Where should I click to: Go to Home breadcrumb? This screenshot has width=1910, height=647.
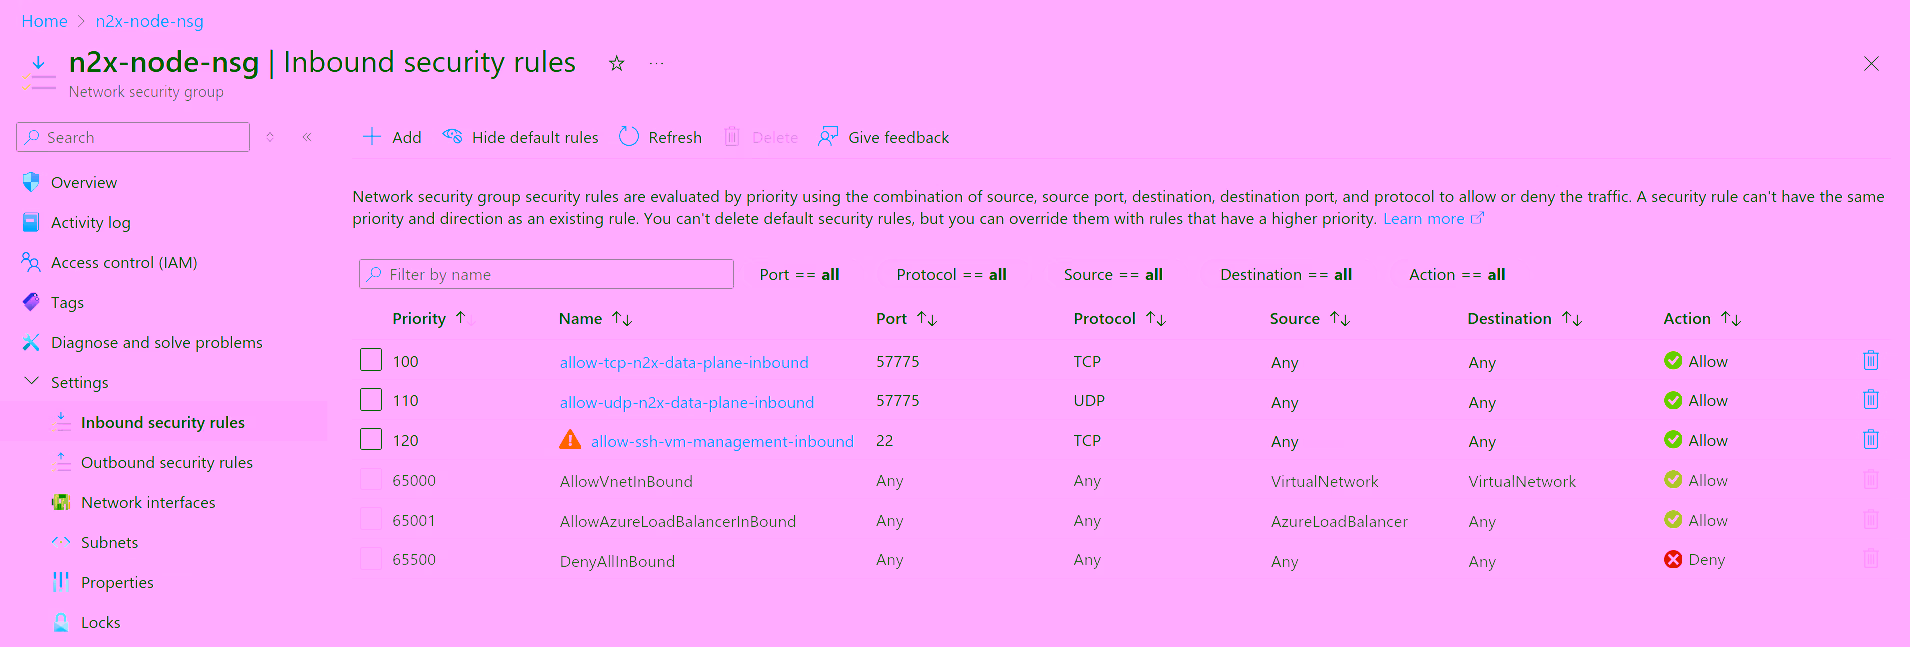44,21
